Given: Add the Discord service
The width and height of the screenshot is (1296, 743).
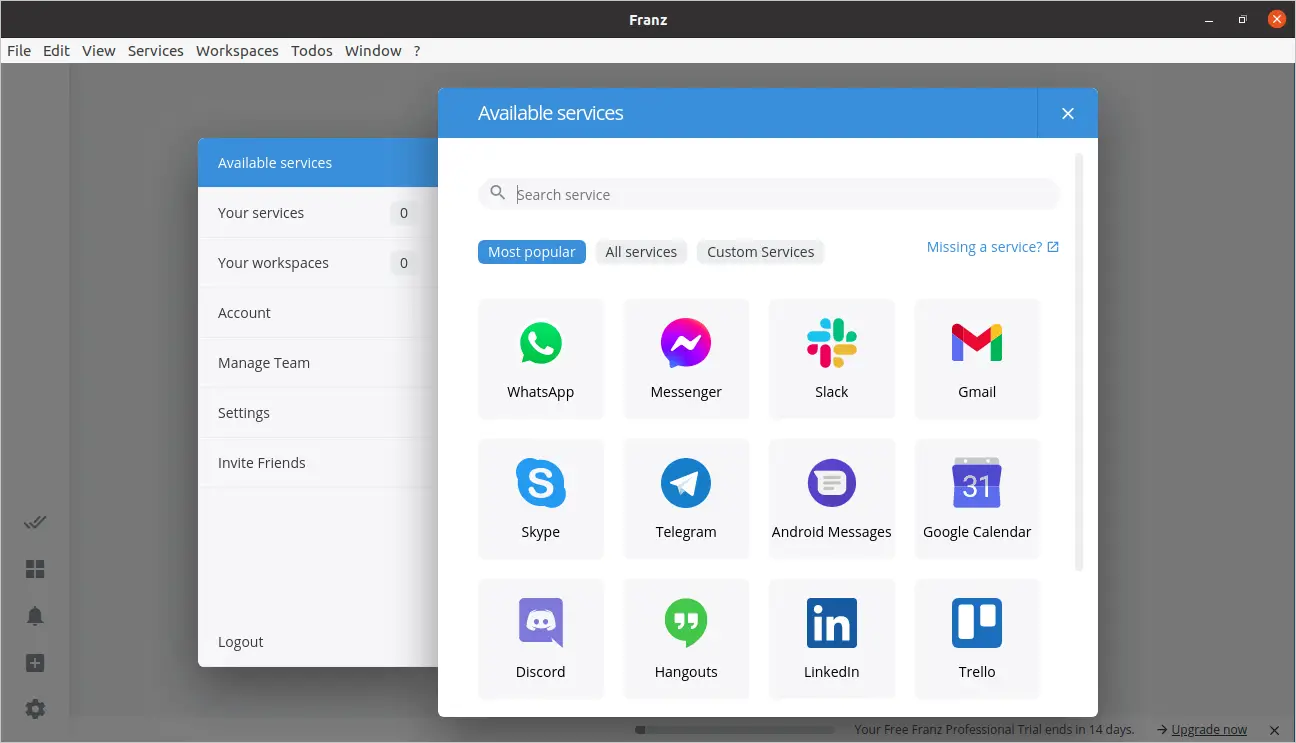Looking at the screenshot, I should 541,639.
